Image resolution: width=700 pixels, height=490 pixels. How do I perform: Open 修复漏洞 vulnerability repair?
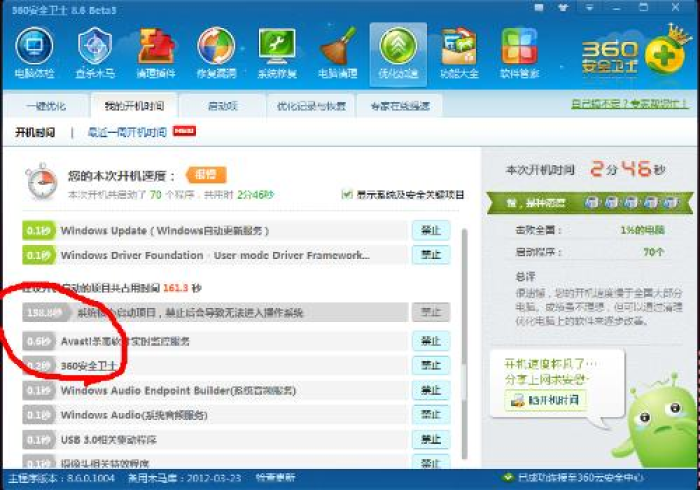pos(216,54)
